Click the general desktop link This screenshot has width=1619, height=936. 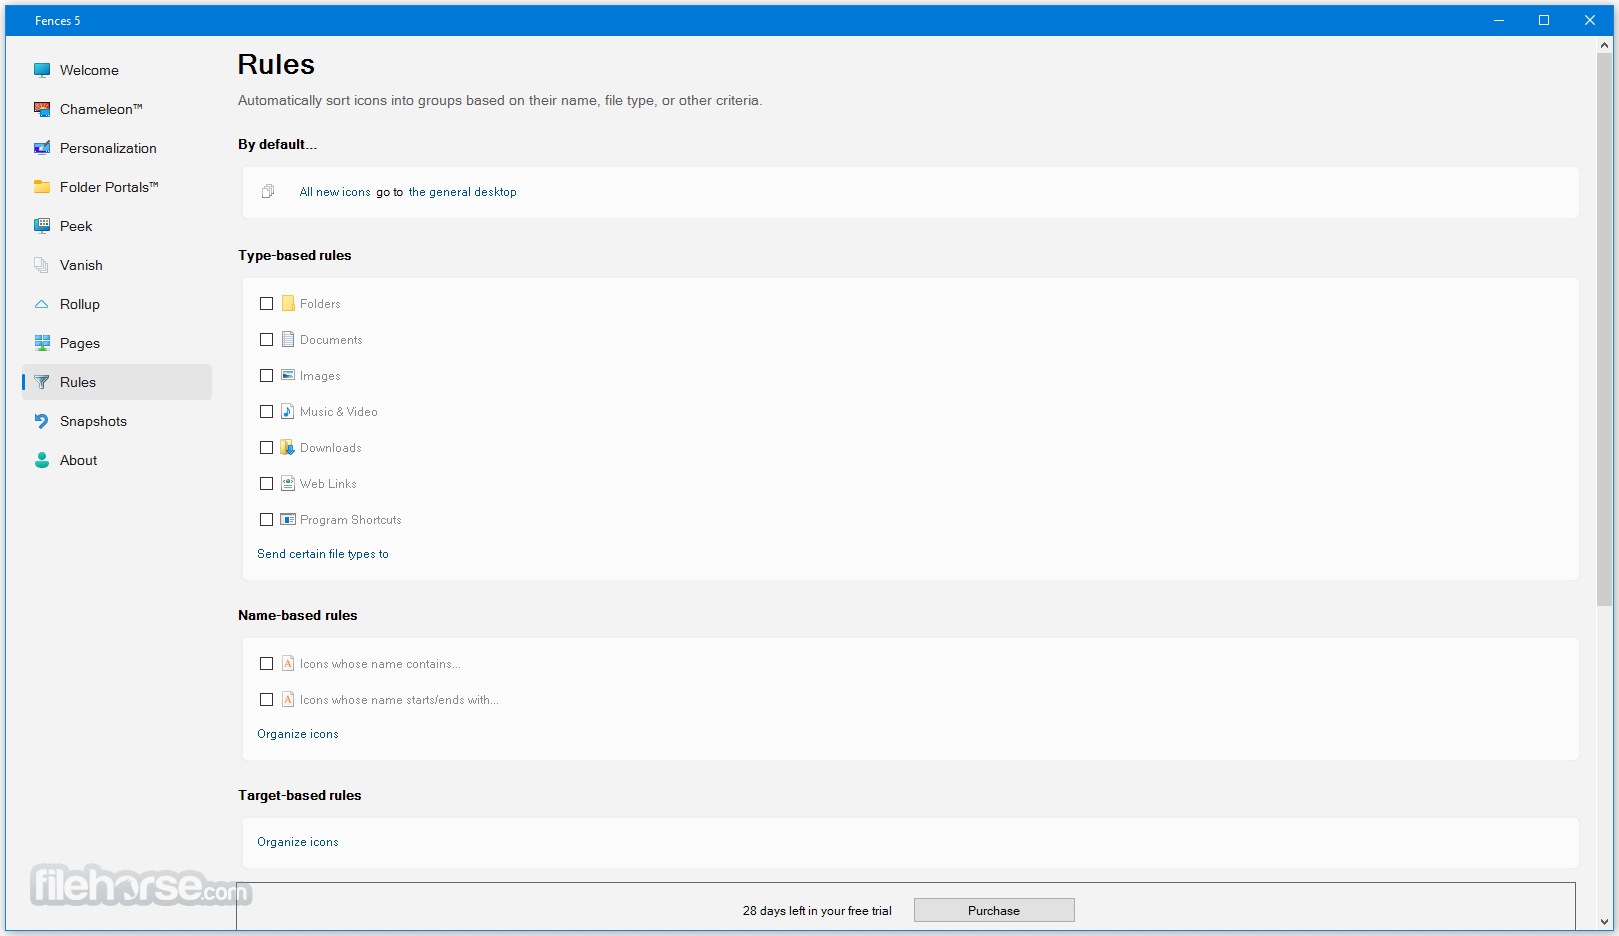pos(463,192)
